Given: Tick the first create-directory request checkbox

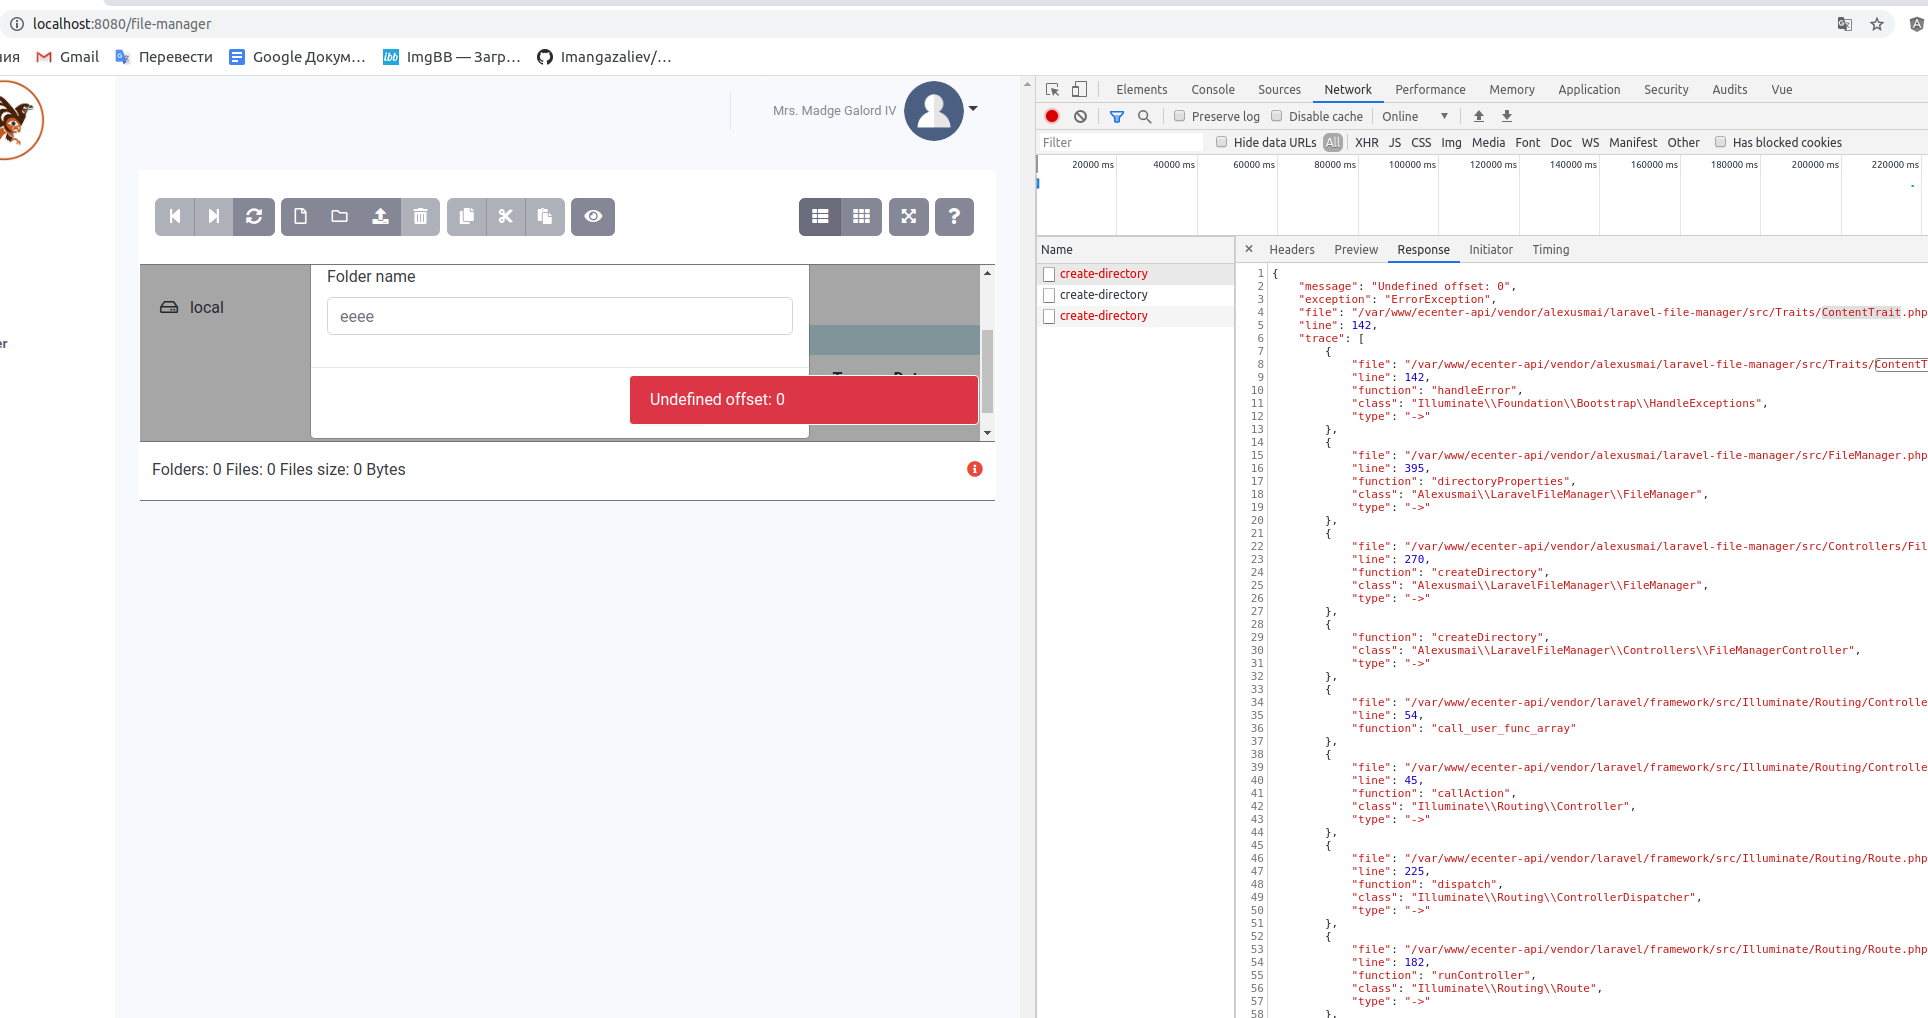Looking at the screenshot, I should pyautogui.click(x=1048, y=273).
